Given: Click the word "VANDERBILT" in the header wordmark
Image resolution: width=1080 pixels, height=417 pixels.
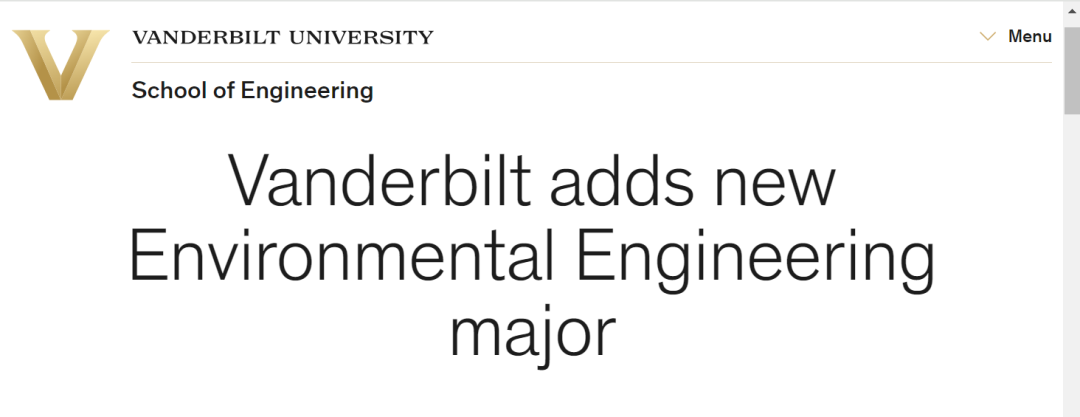Looking at the screenshot, I should [x=206, y=37].
